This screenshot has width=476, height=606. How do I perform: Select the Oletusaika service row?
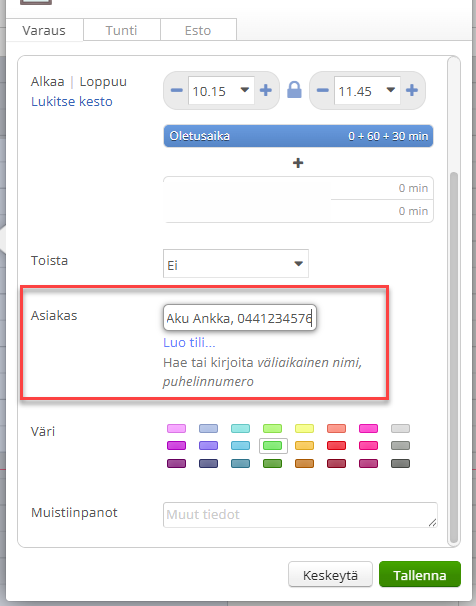coord(298,136)
